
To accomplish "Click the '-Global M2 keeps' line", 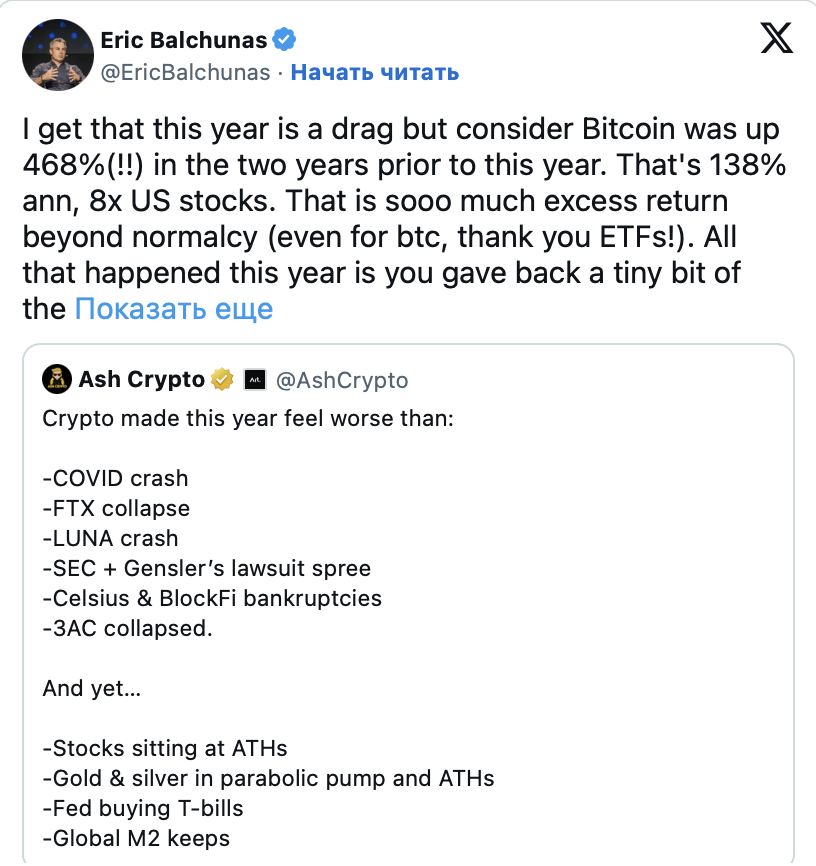I will point(136,838).
